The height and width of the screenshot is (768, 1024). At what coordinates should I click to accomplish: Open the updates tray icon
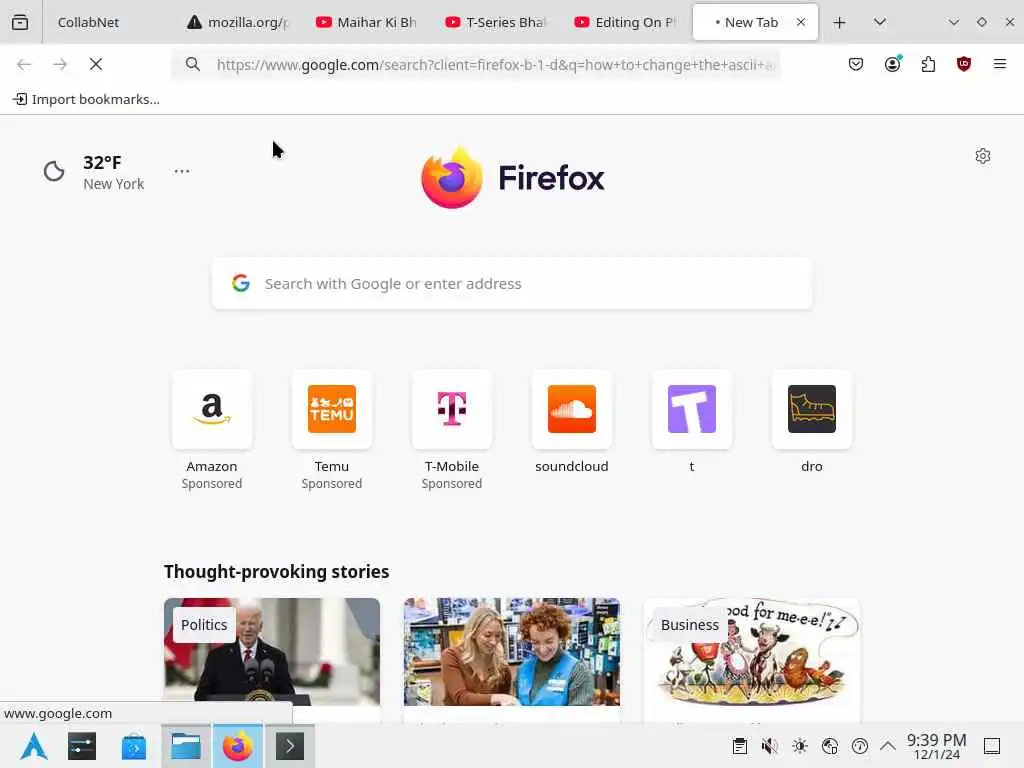[860, 746]
